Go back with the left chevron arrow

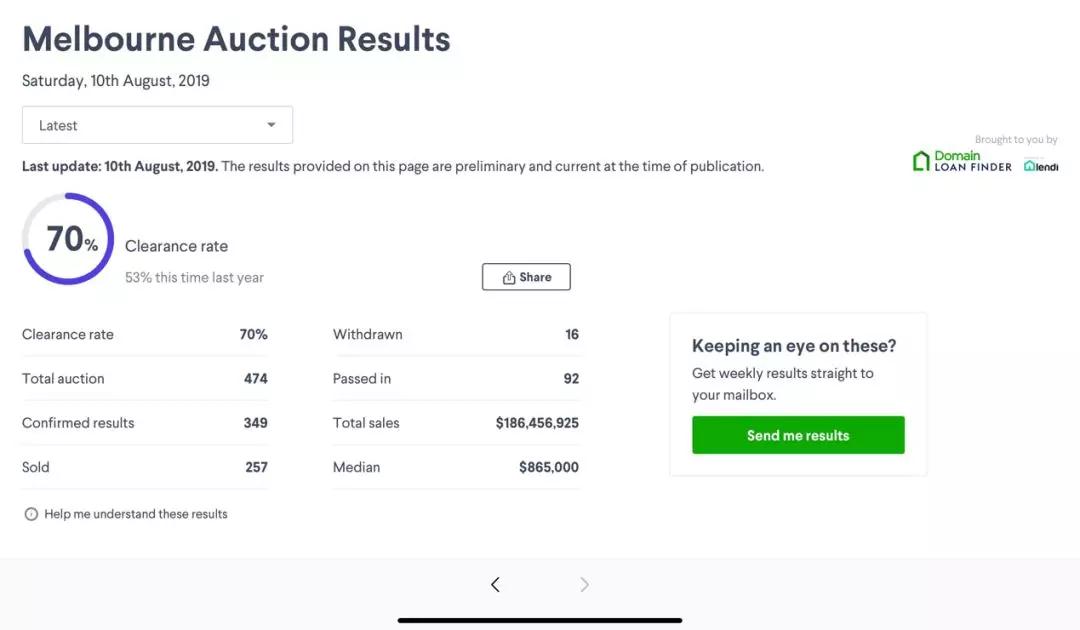(x=495, y=585)
